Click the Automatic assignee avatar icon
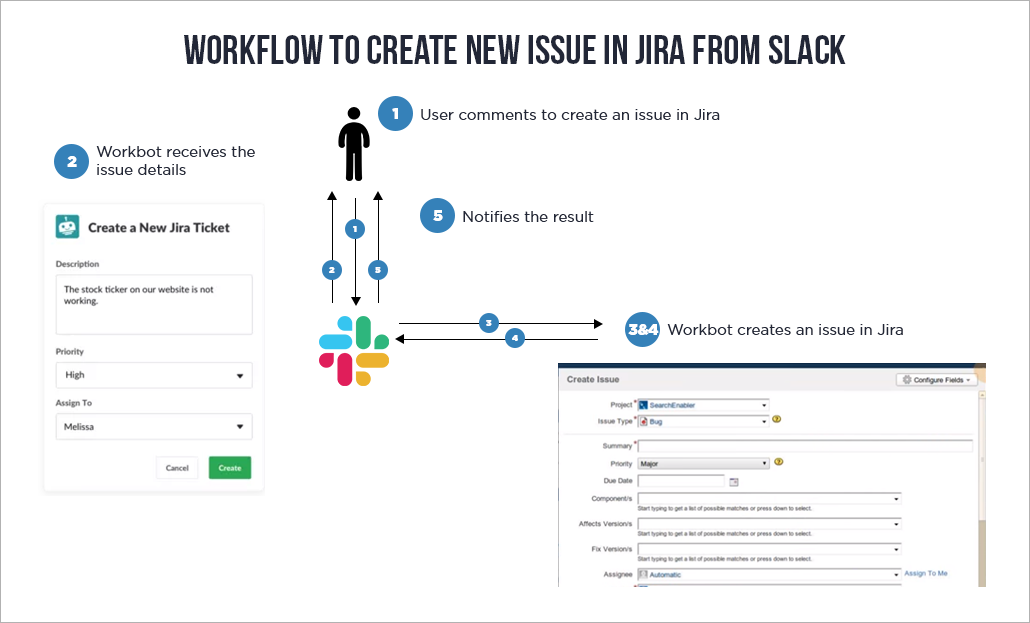The width and height of the screenshot is (1030, 623). pyautogui.click(x=643, y=574)
